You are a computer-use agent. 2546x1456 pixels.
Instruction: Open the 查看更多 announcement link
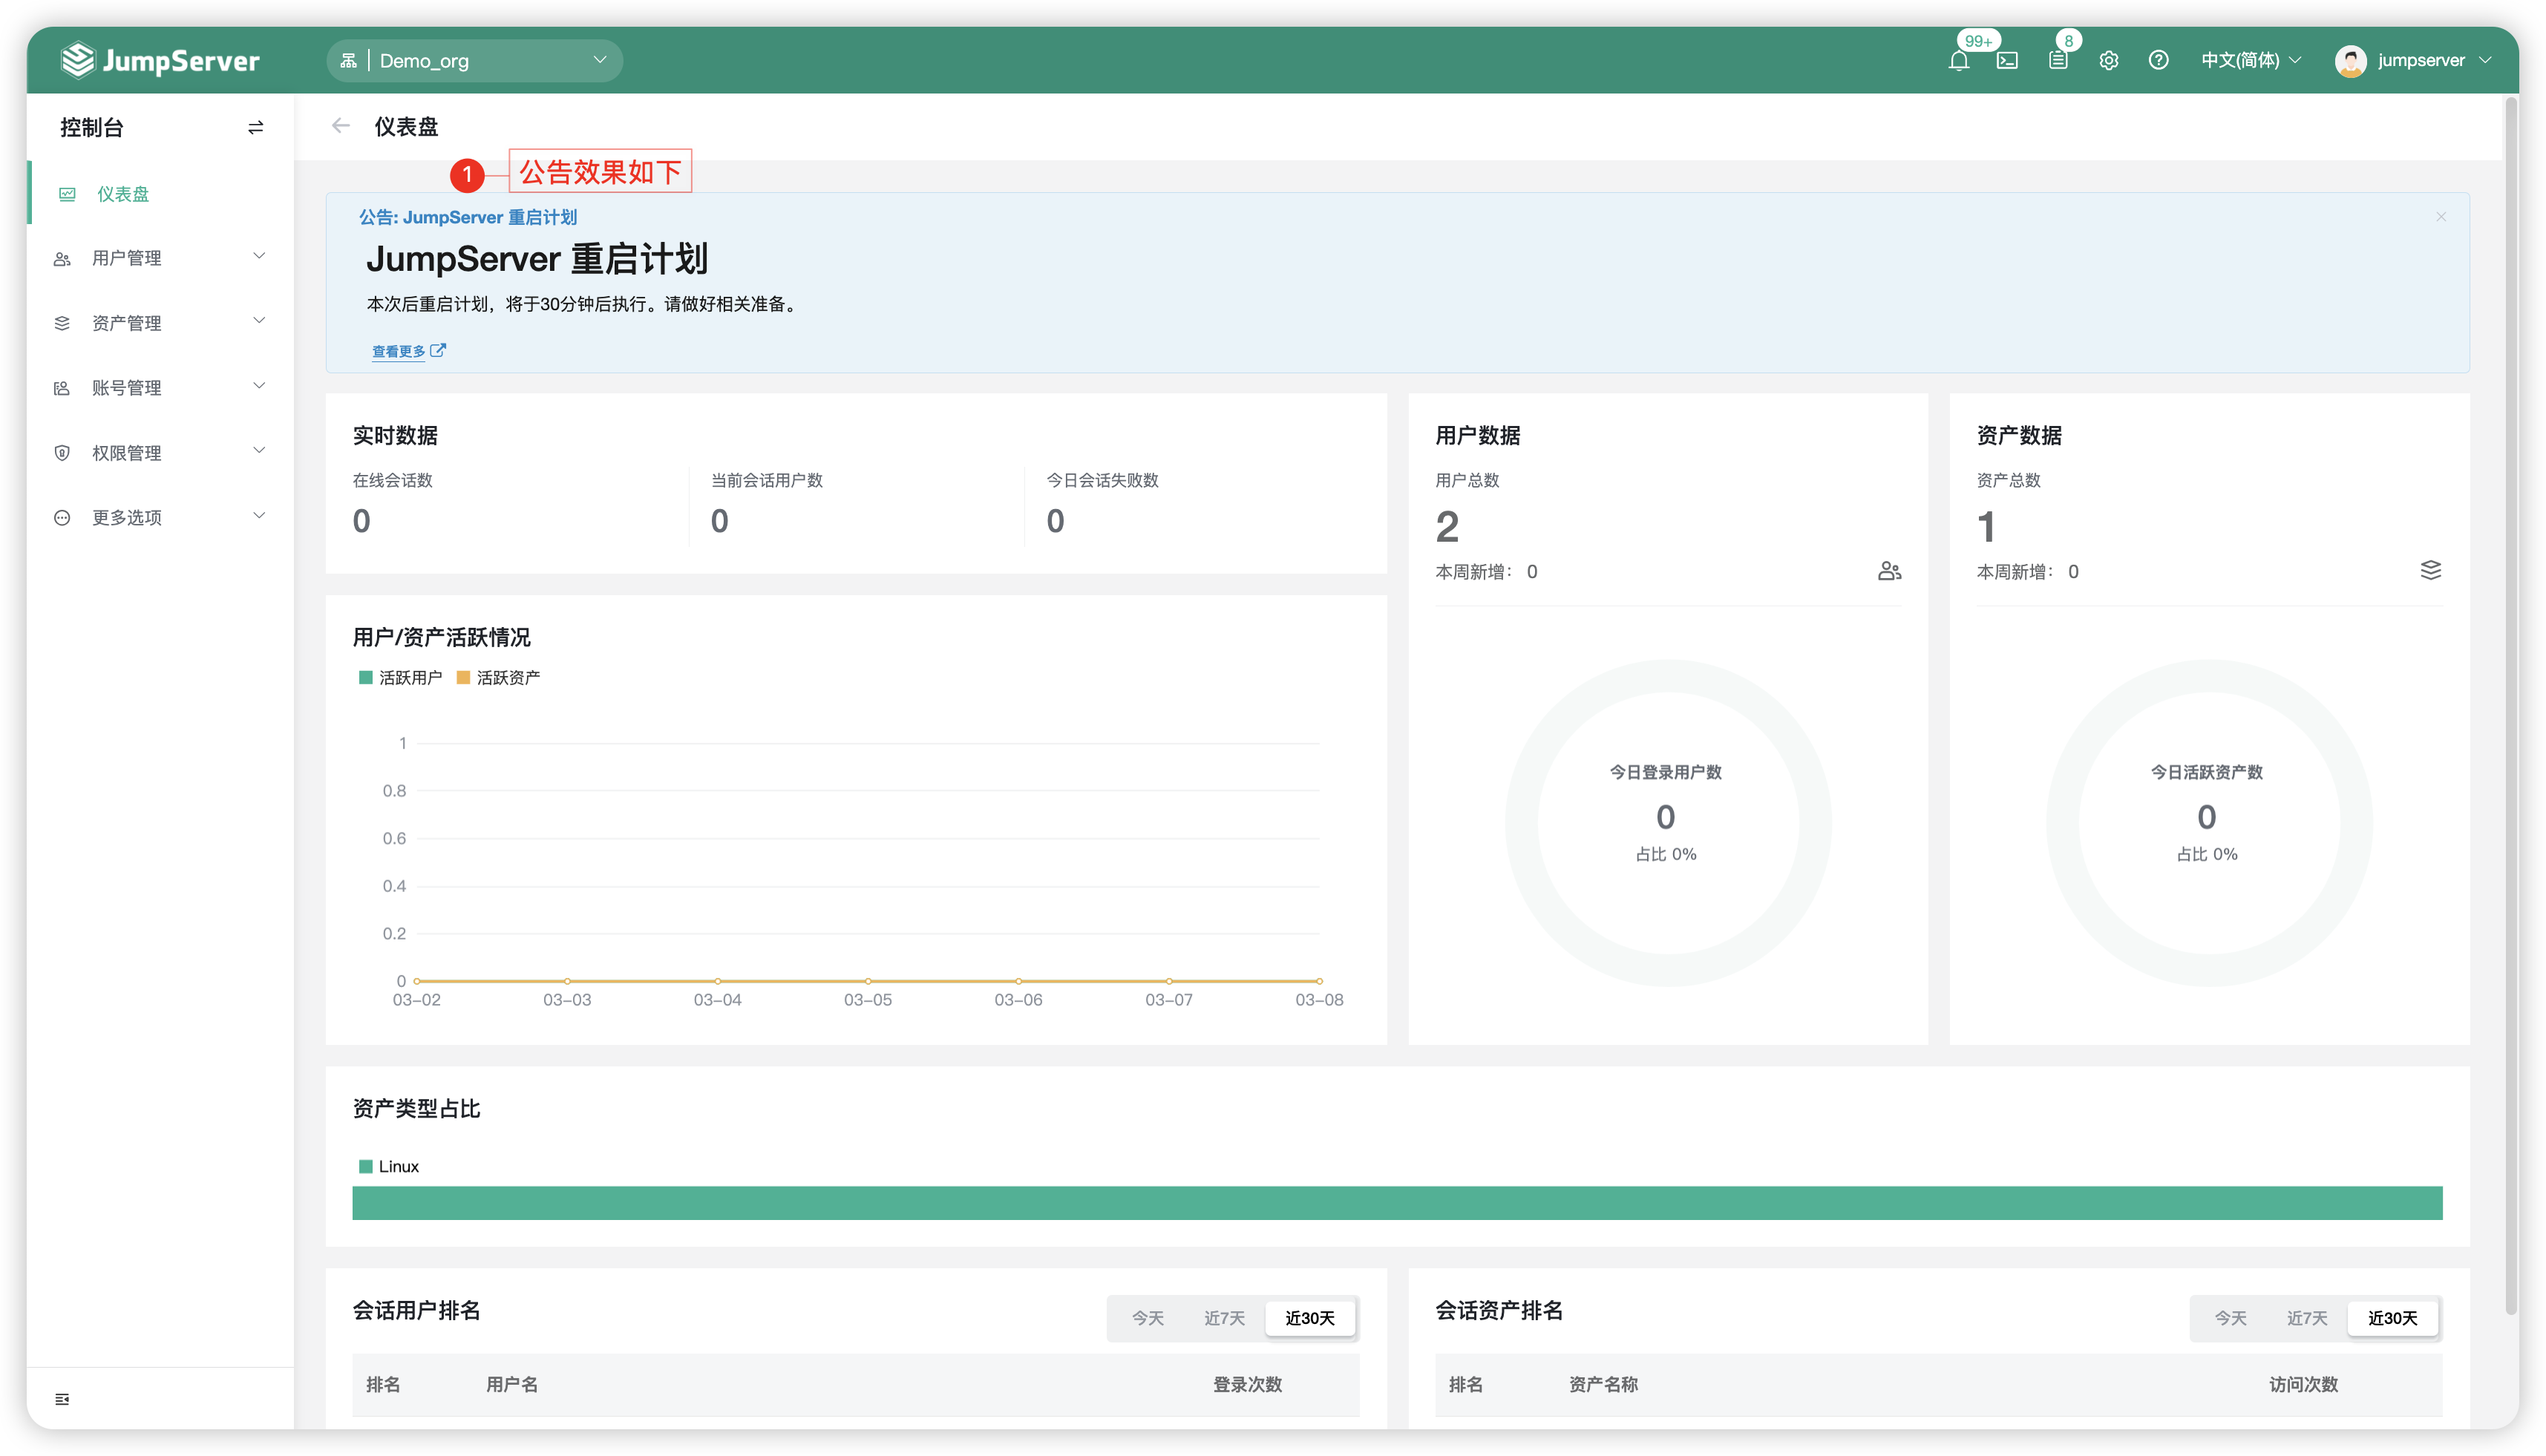[399, 351]
